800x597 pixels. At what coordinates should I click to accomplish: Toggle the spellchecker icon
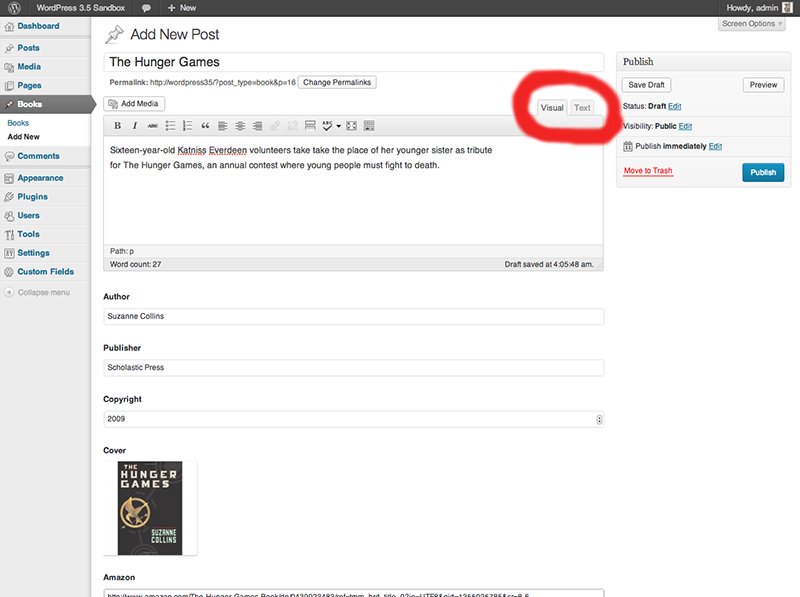coord(327,126)
